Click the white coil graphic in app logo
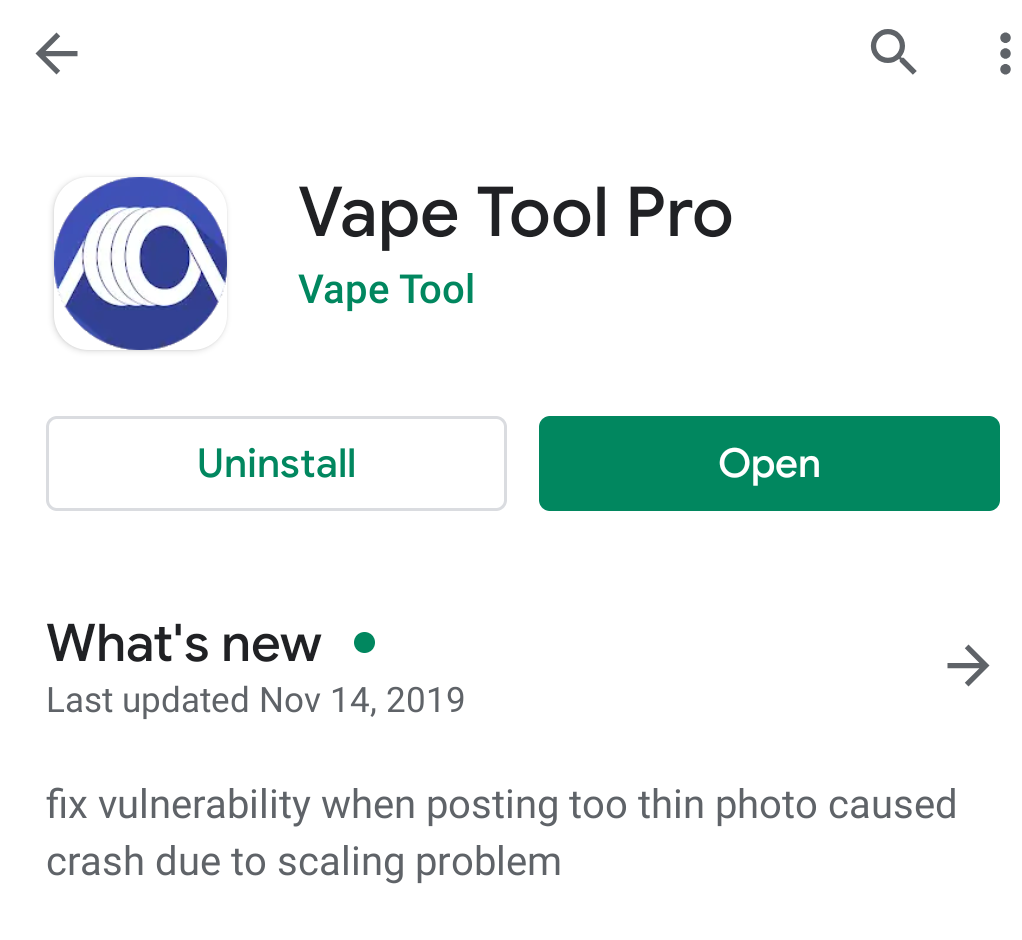This screenshot has height=940, width=1022. coord(140,257)
